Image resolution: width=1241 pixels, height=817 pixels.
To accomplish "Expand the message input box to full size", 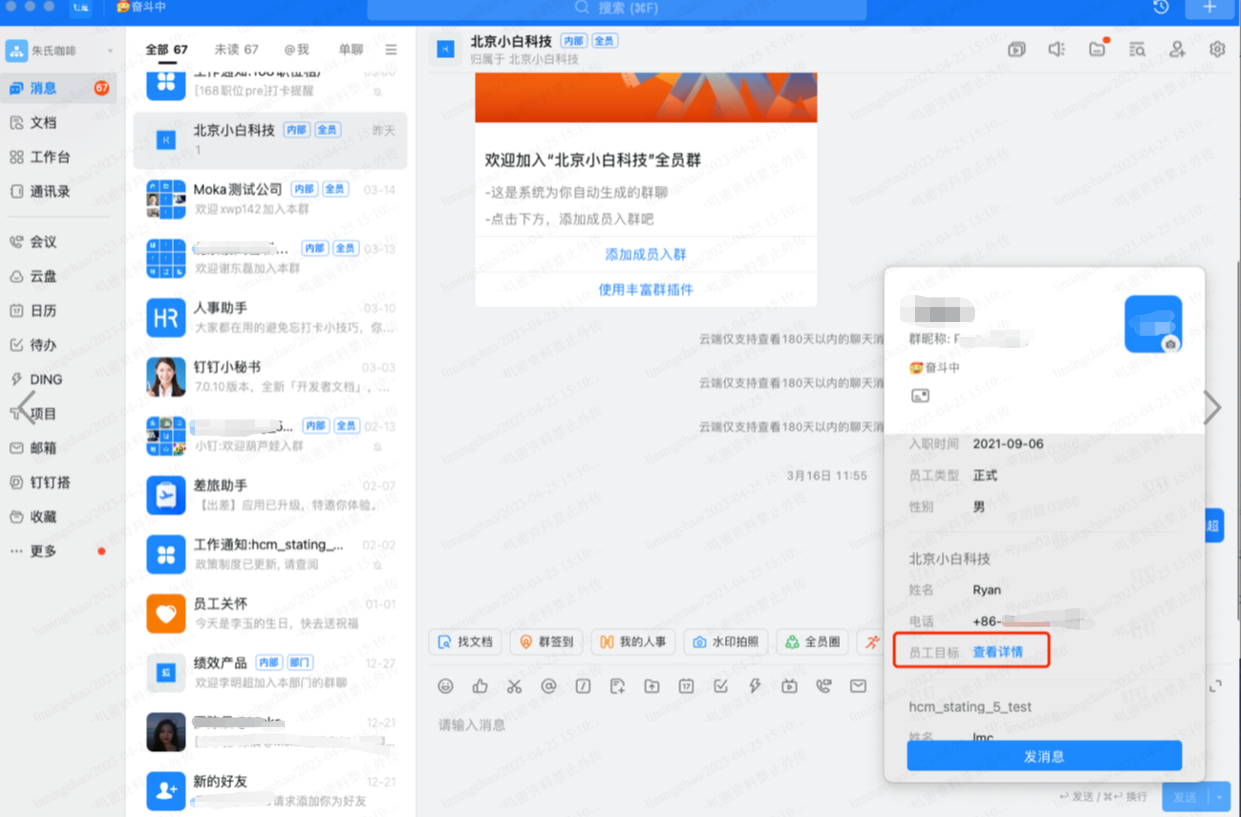I will (x=1216, y=686).
